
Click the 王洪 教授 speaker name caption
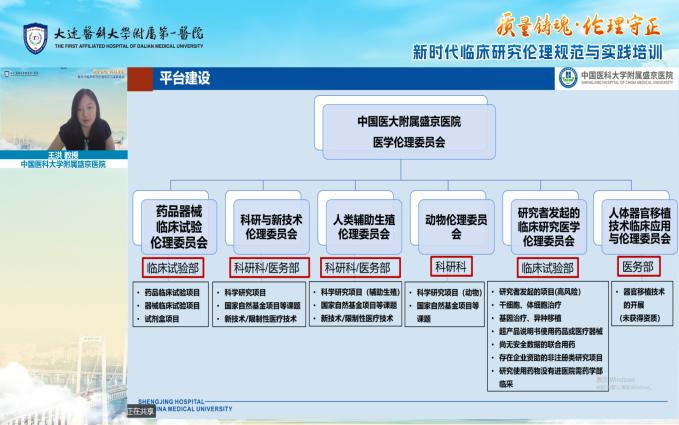click(x=64, y=155)
